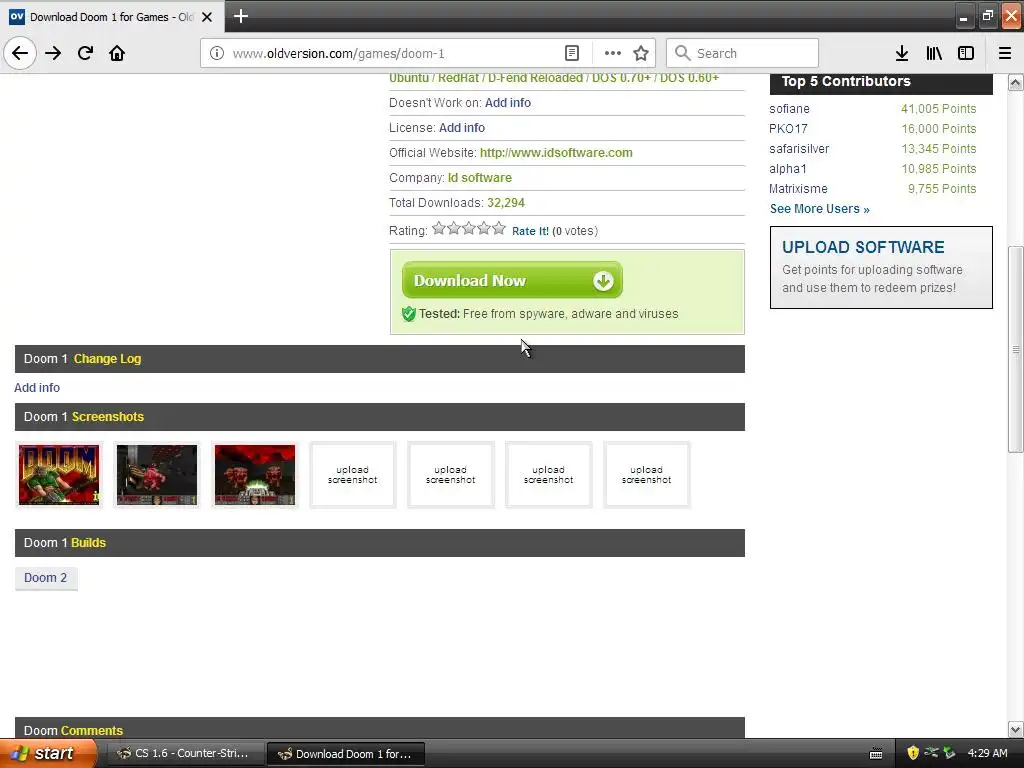Click the Total Downloads 32,294 value

pos(506,202)
